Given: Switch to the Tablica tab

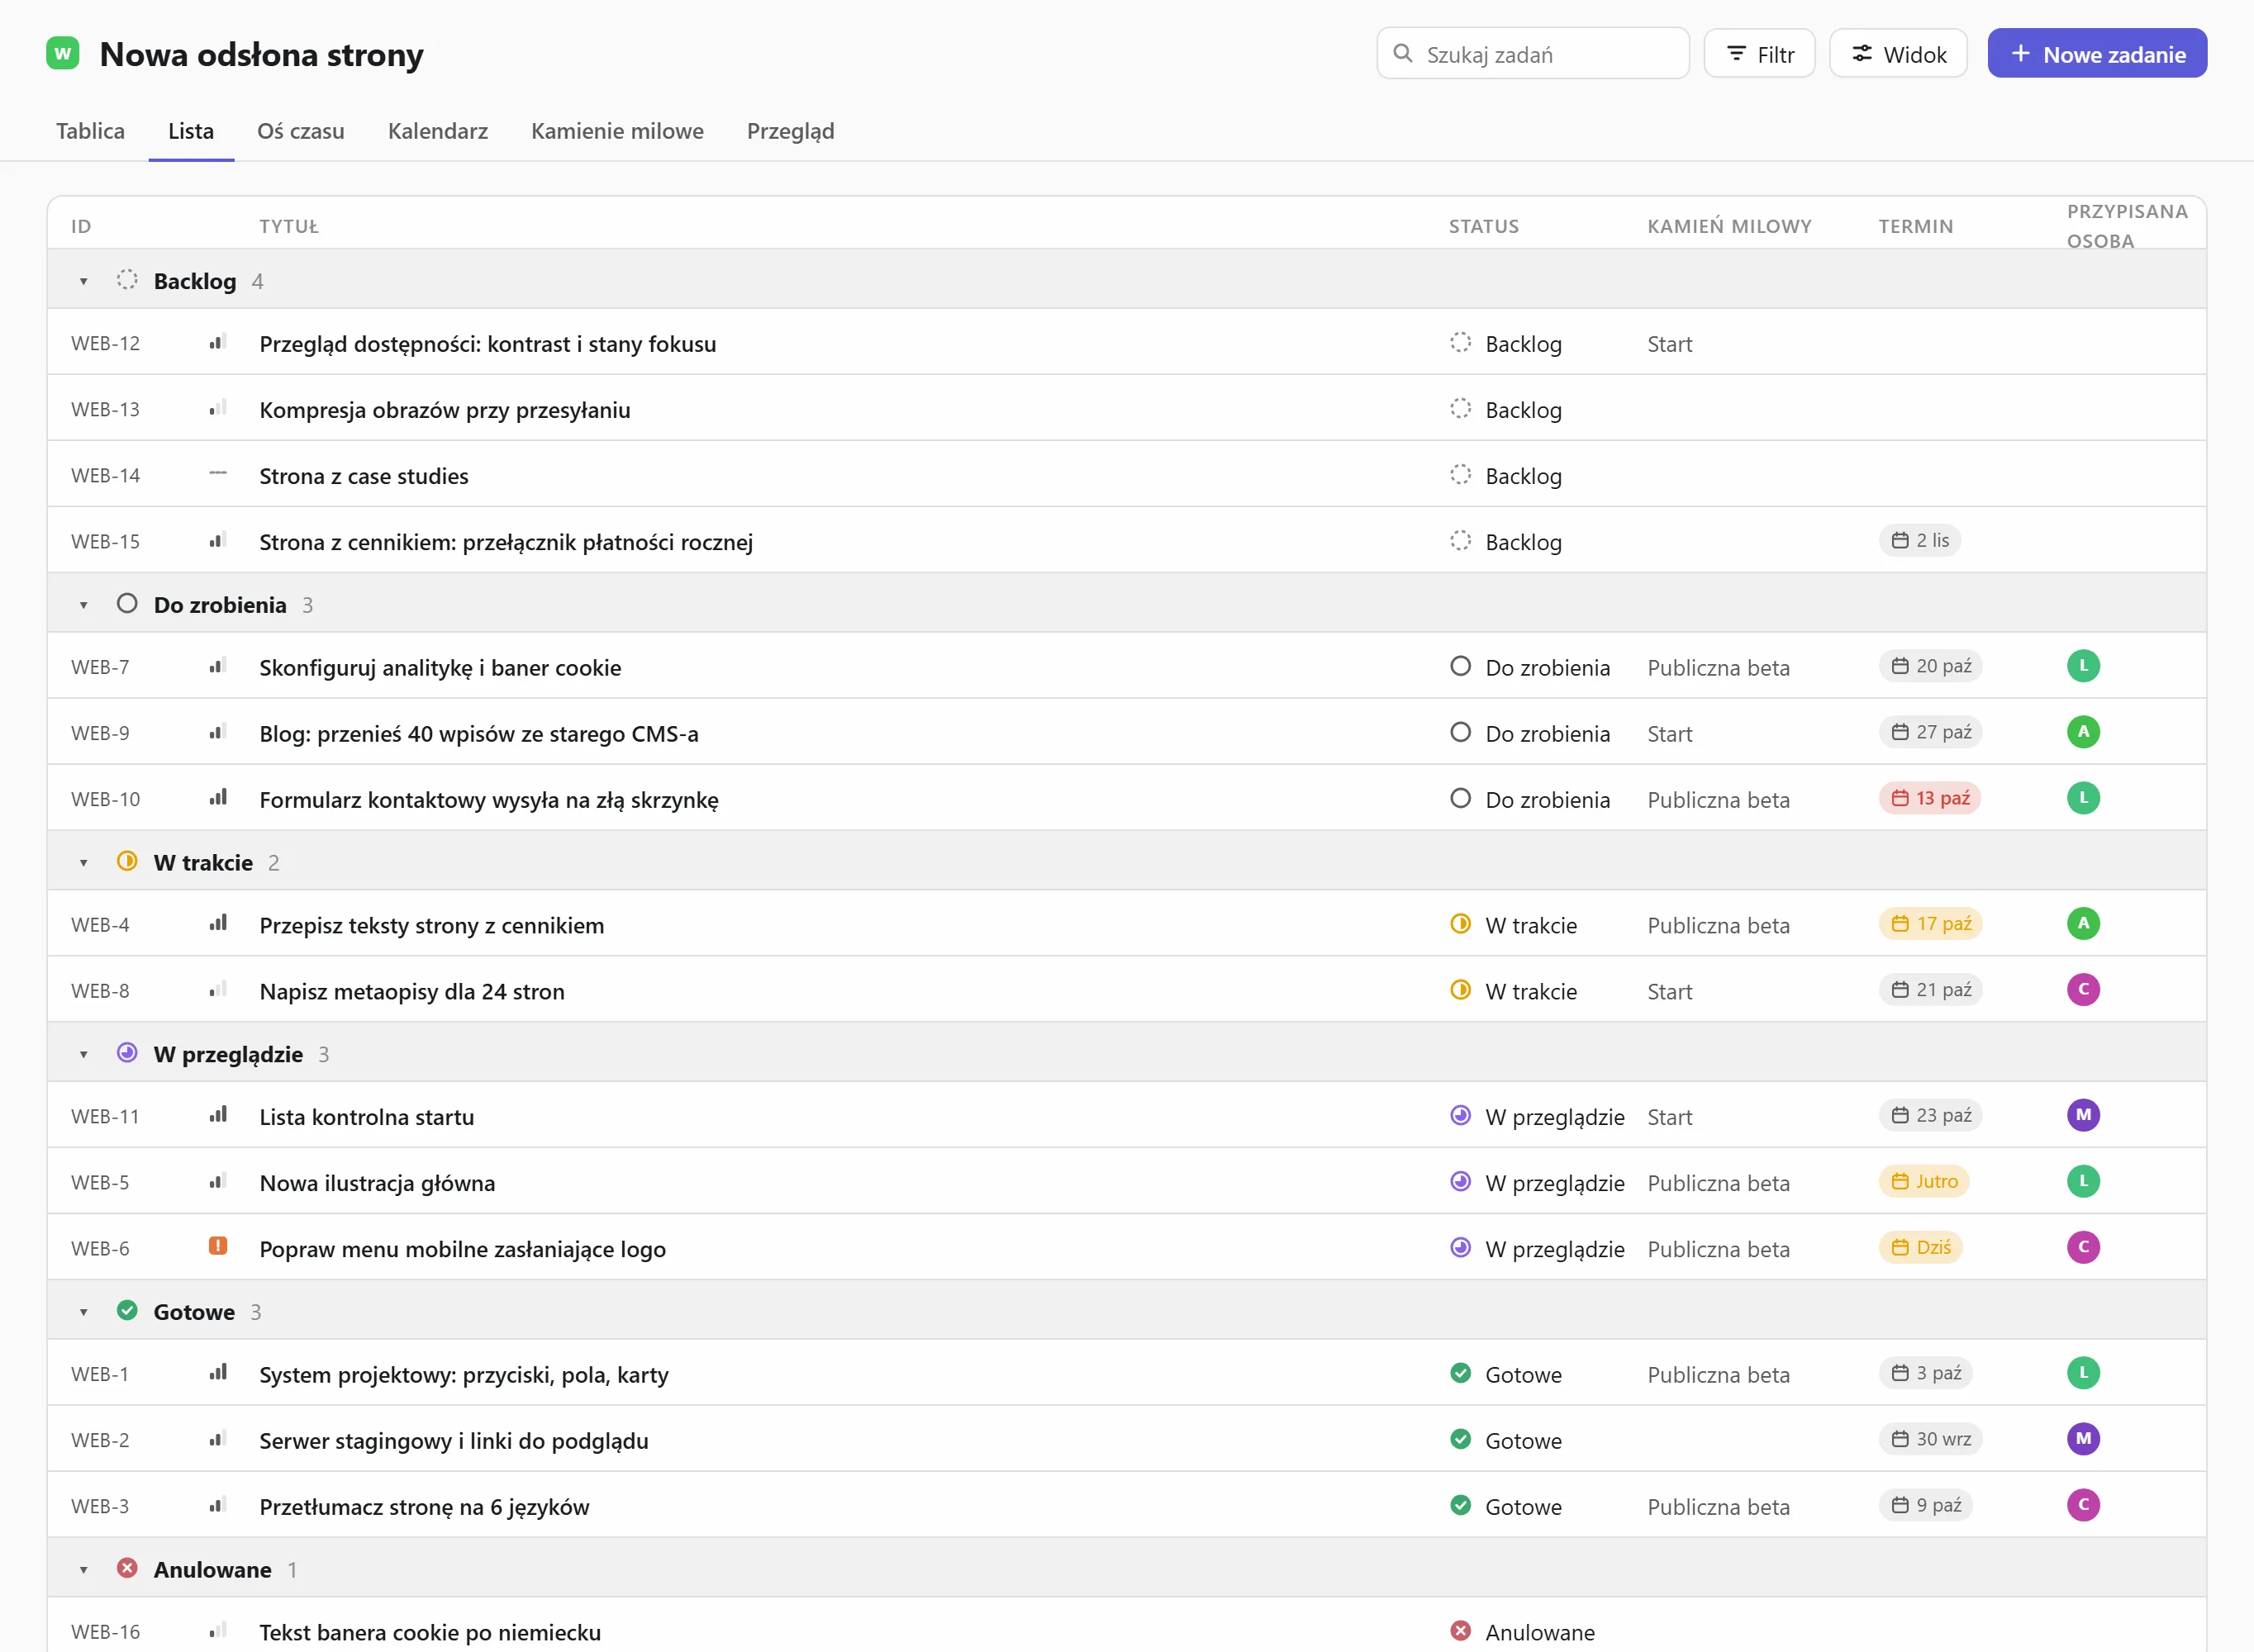Looking at the screenshot, I should click(x=90, y=131).
